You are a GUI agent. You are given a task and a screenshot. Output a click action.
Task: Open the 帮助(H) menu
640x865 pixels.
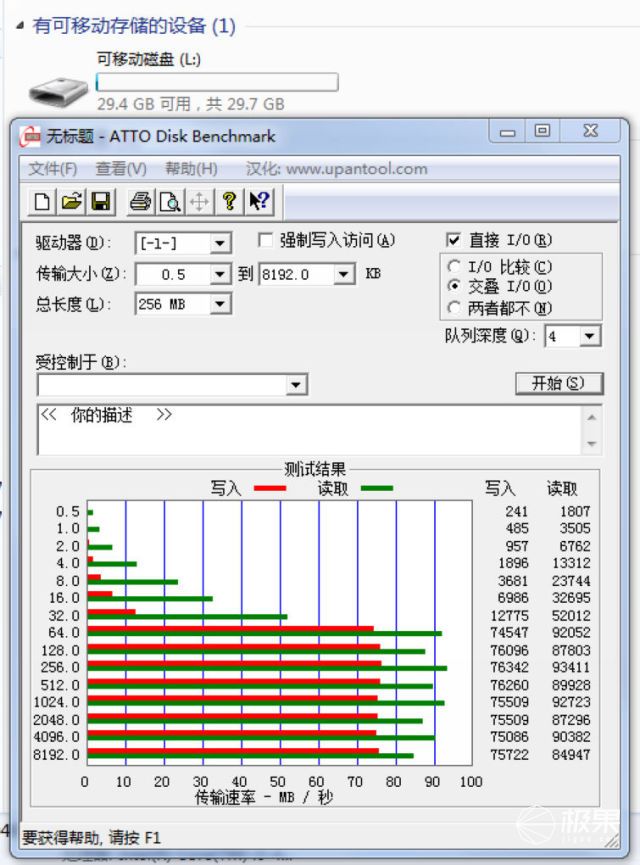click(x=191, y=169)
